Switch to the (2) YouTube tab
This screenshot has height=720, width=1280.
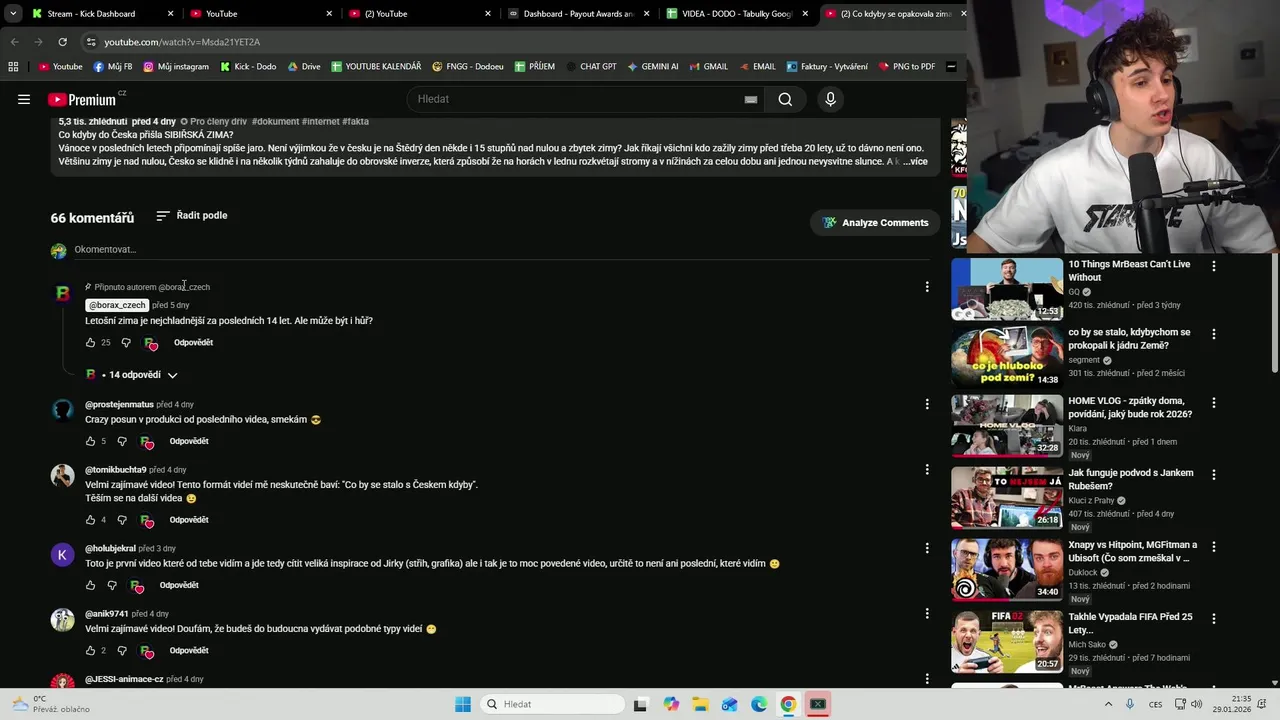[x=420, y=14]
